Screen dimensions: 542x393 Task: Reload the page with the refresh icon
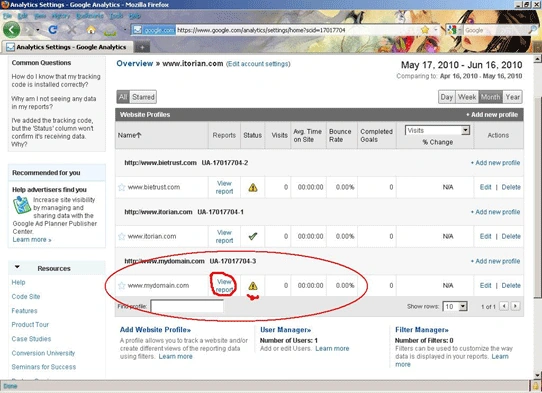(53, 30)
